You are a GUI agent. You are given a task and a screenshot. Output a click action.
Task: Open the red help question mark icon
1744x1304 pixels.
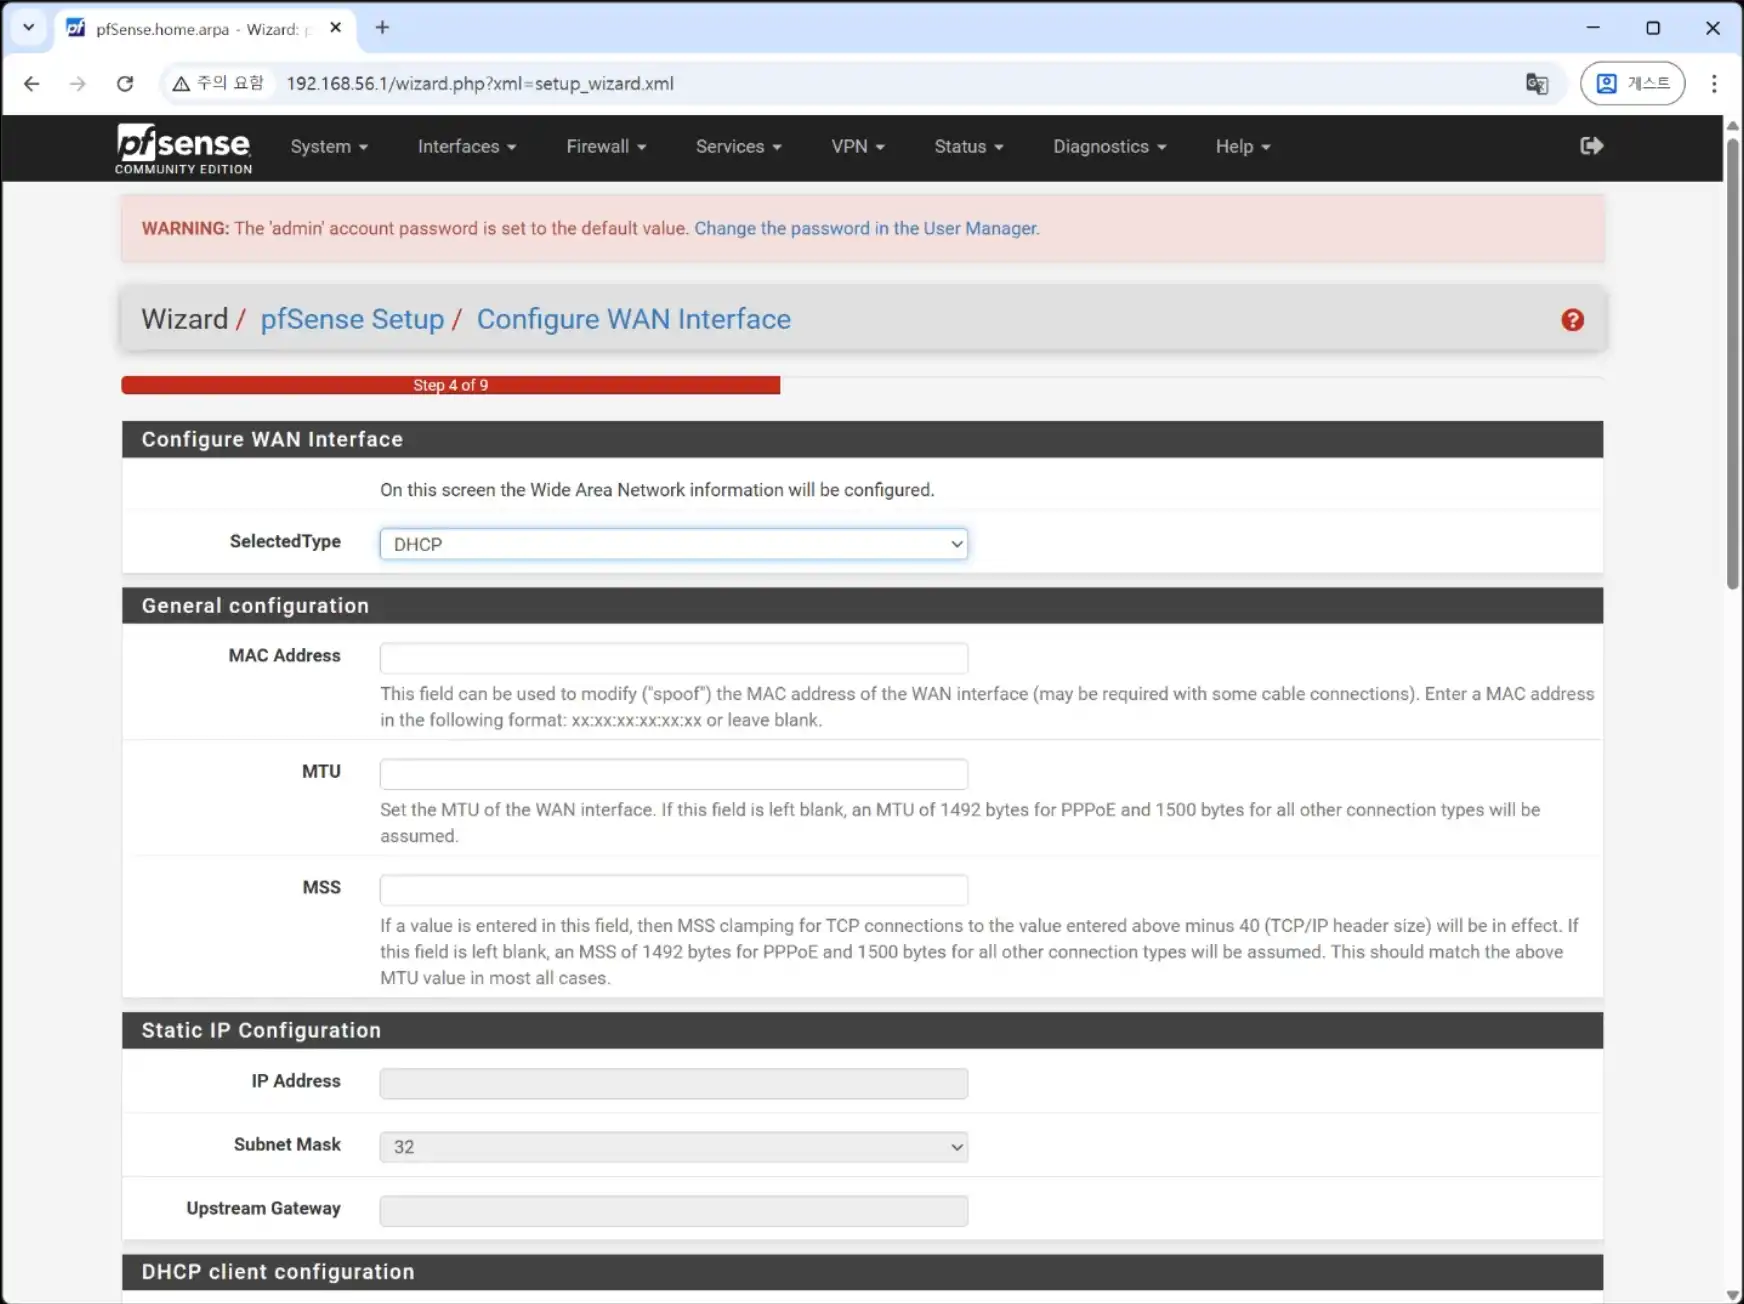1572,320
